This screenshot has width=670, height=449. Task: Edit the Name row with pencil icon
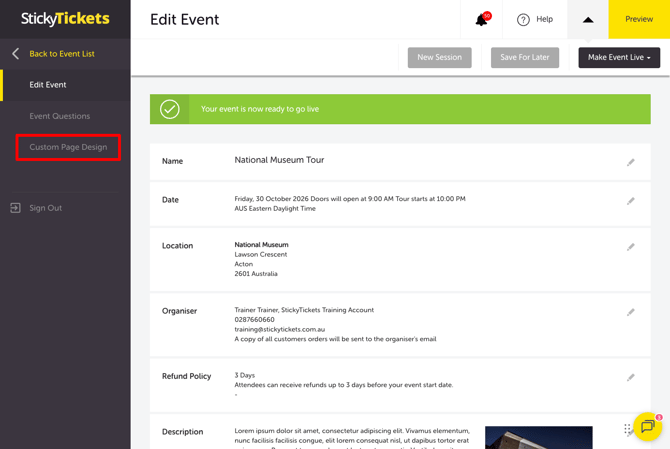point(631,162)
